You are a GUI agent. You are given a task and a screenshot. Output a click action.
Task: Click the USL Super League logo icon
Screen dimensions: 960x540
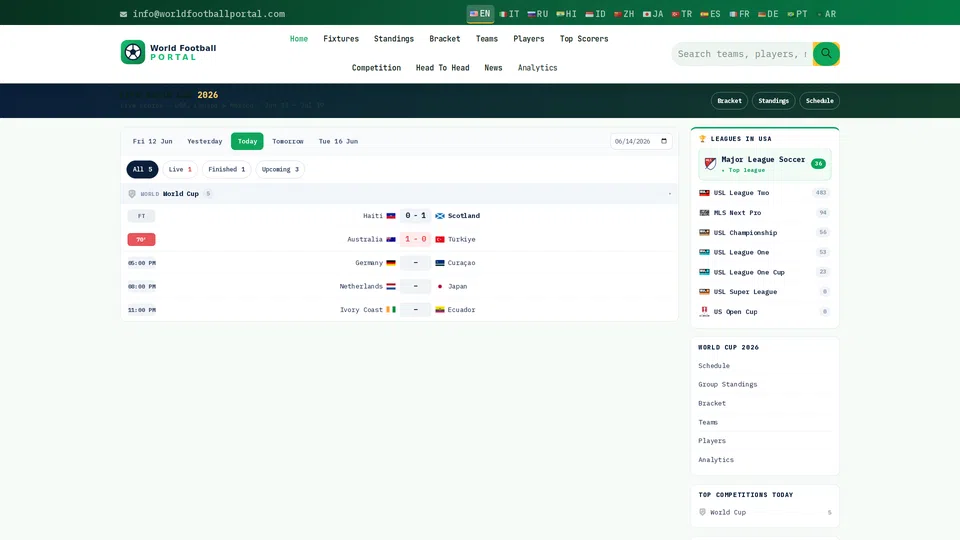tap(704, 292)
